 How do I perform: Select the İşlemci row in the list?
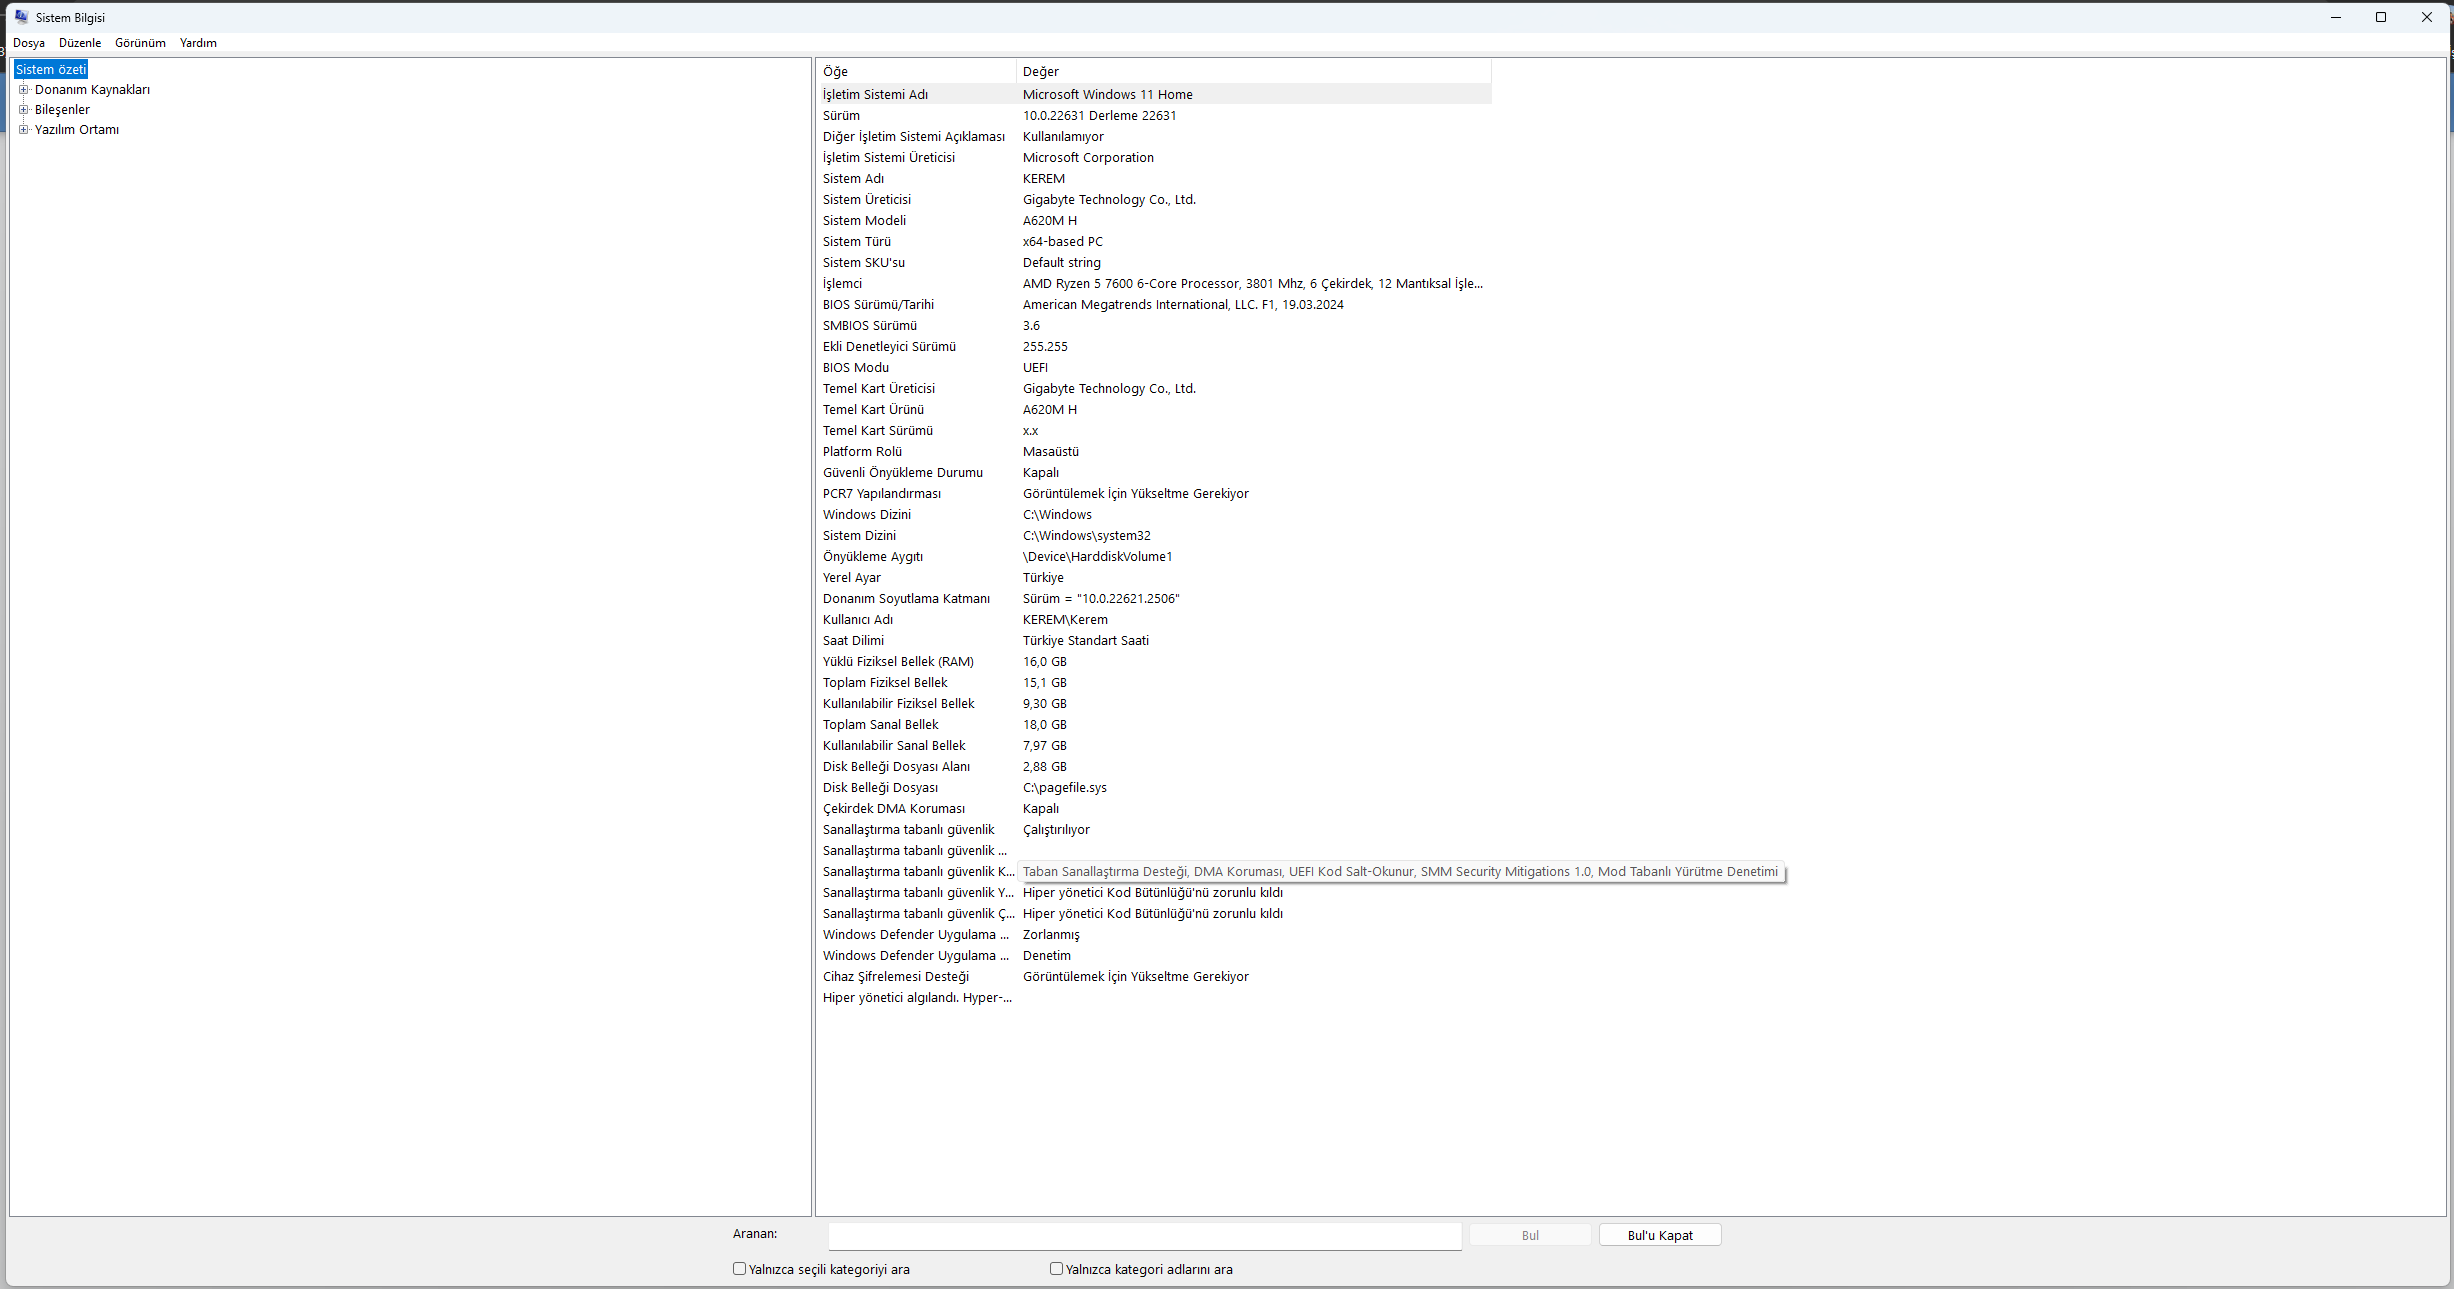842,284
